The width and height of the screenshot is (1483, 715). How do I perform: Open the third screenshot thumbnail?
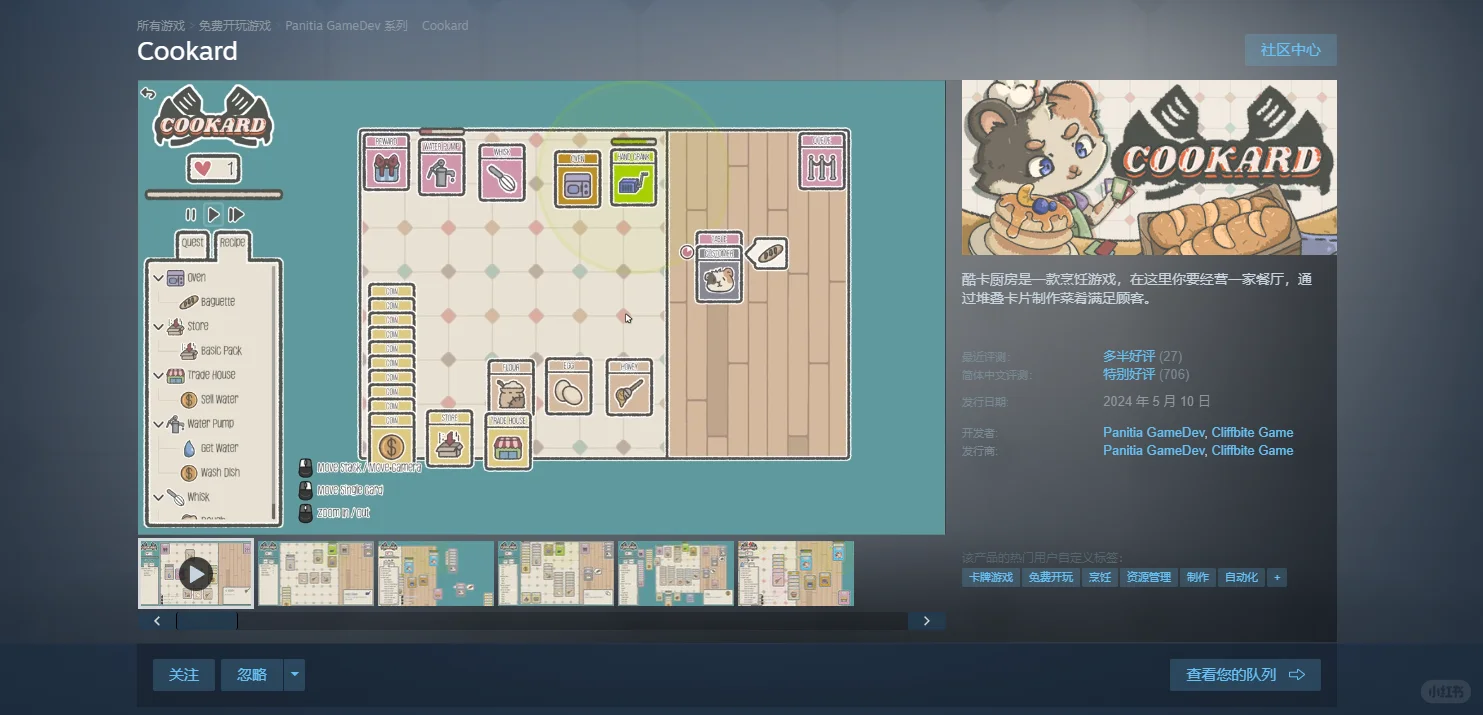436,574
